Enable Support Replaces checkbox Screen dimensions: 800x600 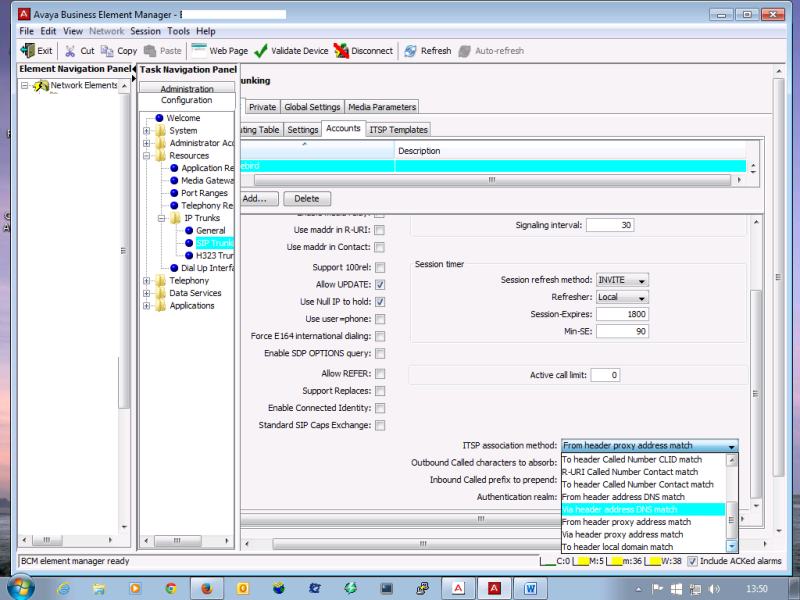(380, 391)
